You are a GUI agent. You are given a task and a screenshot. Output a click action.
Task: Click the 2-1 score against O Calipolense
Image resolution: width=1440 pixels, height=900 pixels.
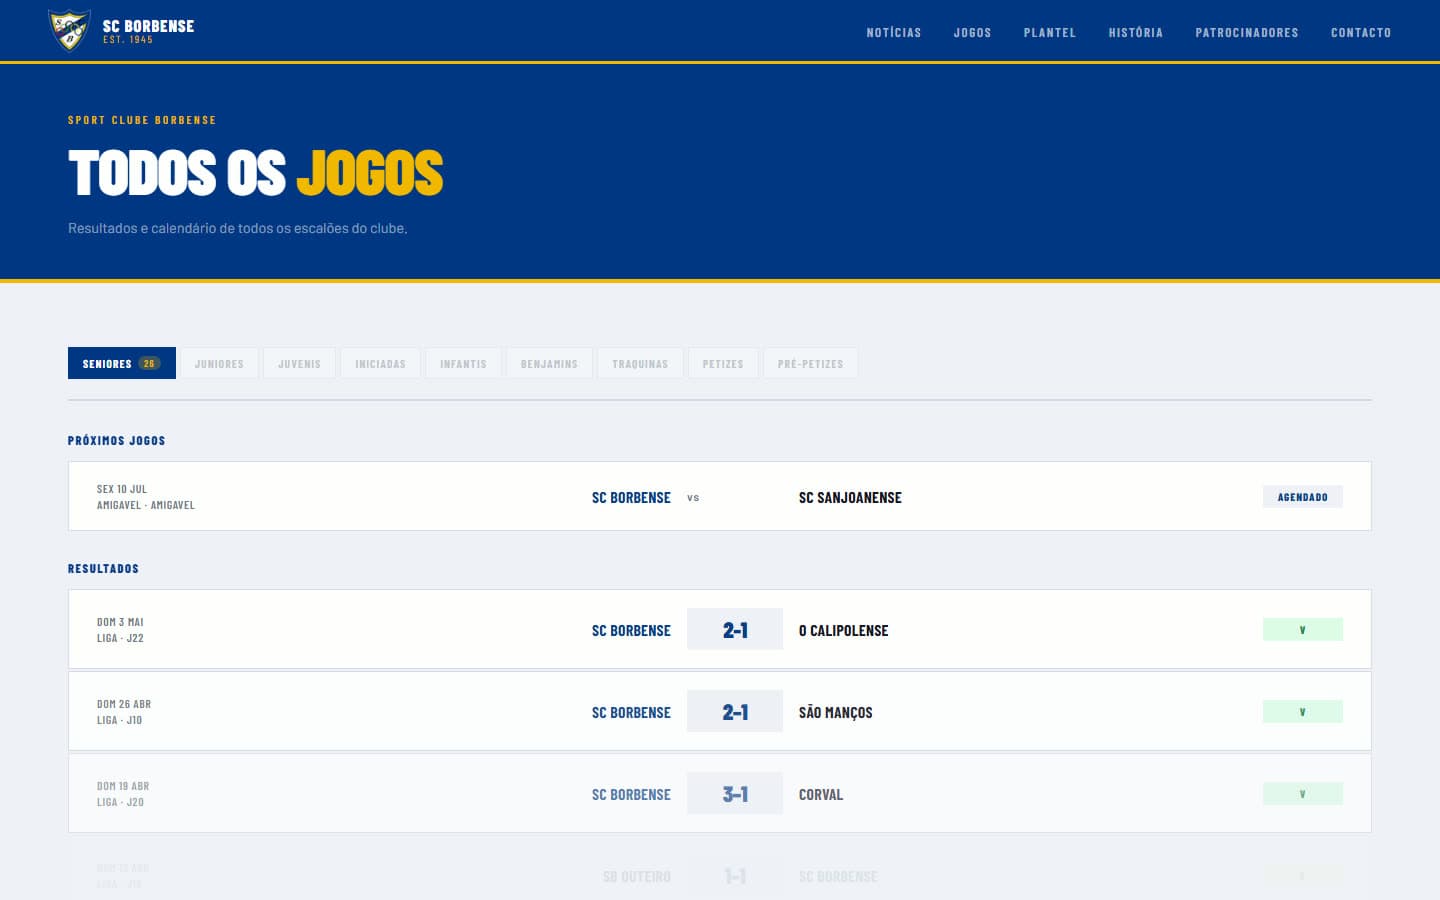pos(735,630)
